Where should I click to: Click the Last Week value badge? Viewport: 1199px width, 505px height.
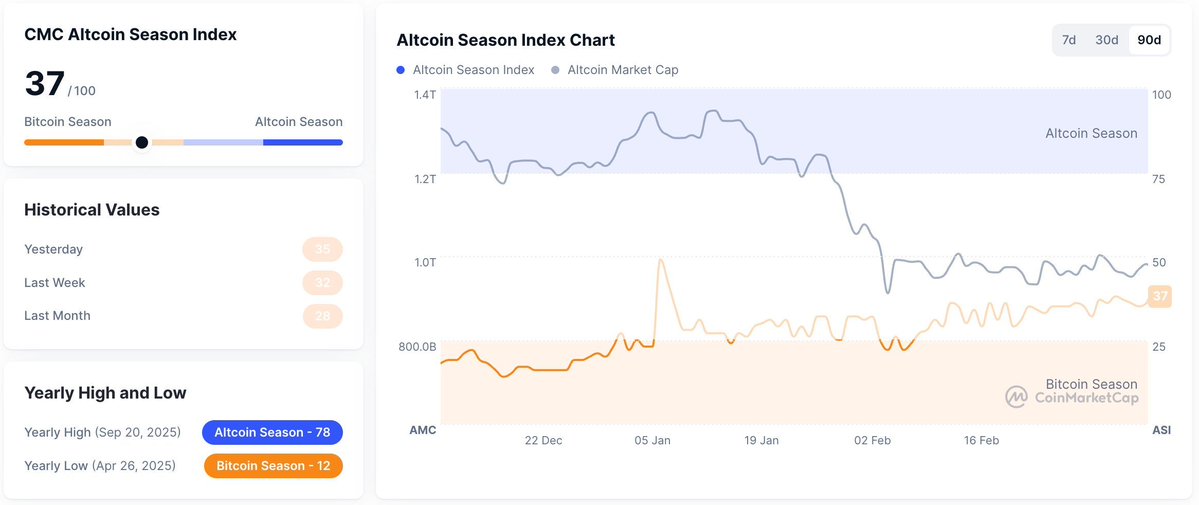click(322, 283)
